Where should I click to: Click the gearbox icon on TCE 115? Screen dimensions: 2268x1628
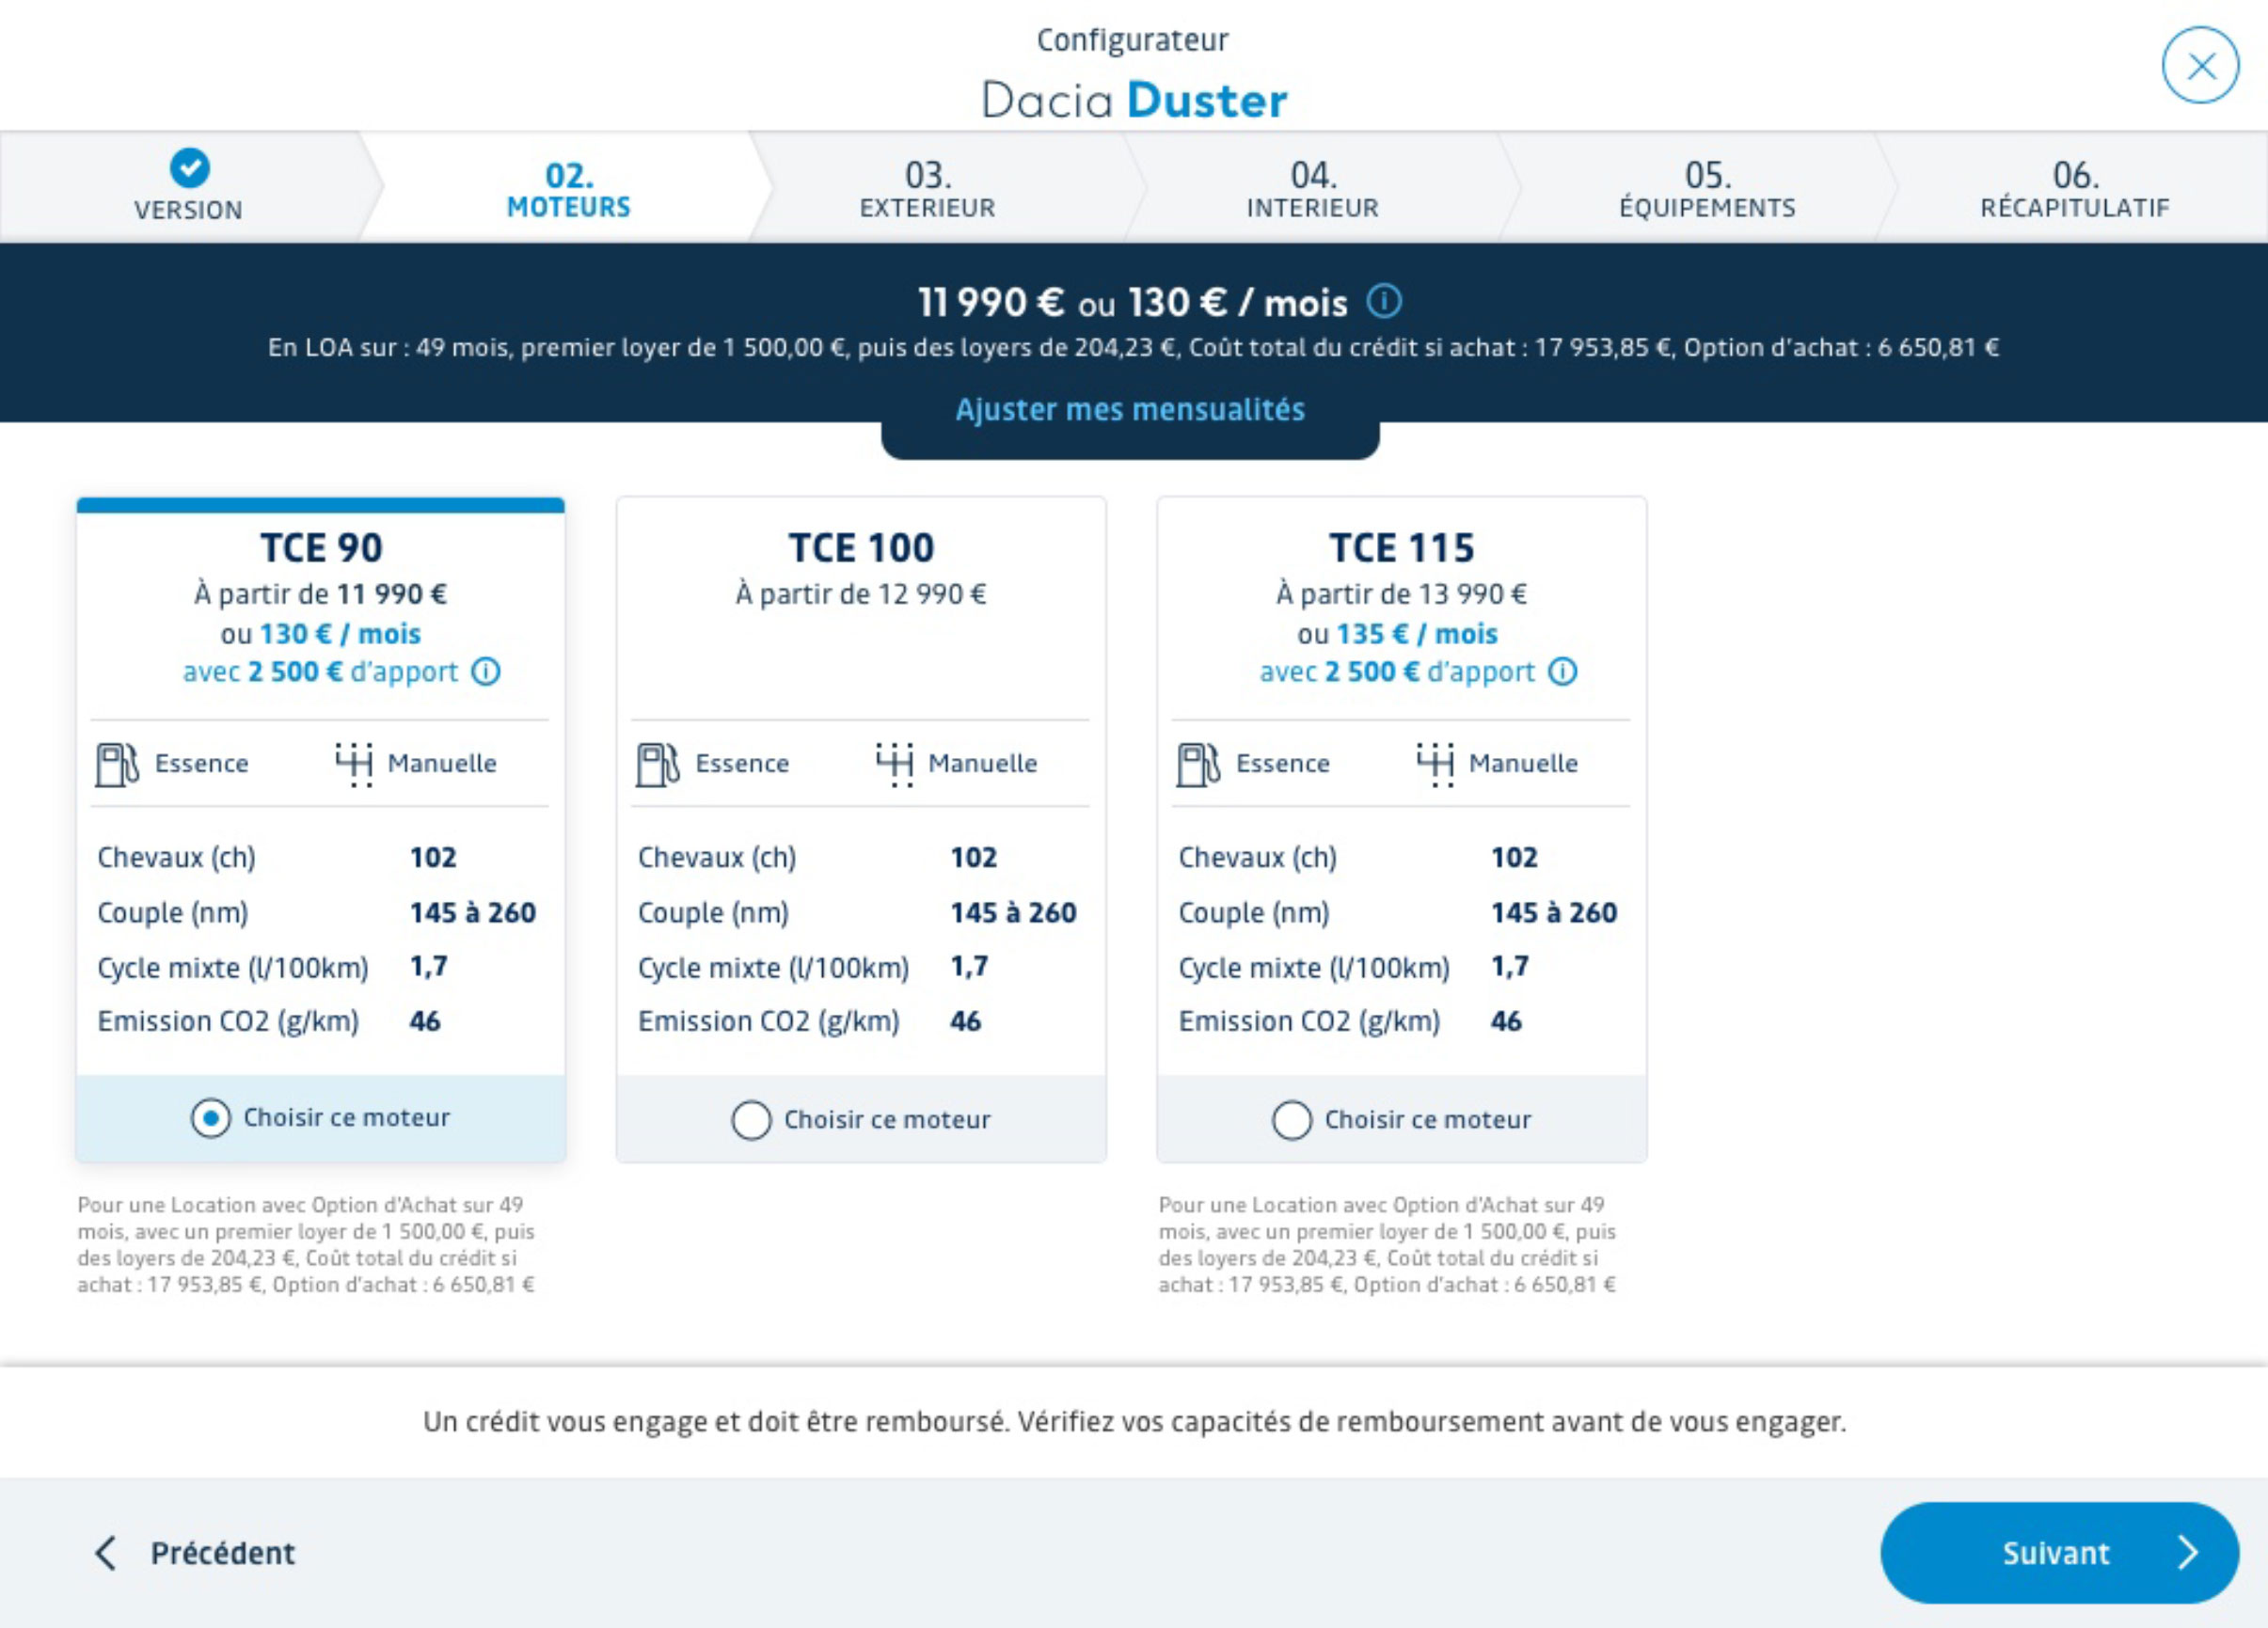[1436, 765]
